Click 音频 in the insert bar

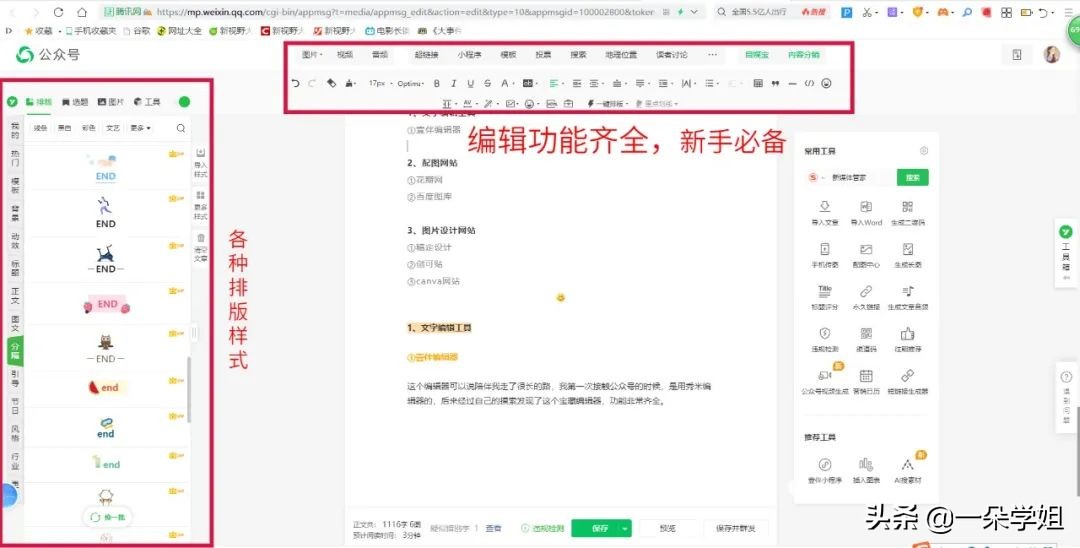(380, 54)
